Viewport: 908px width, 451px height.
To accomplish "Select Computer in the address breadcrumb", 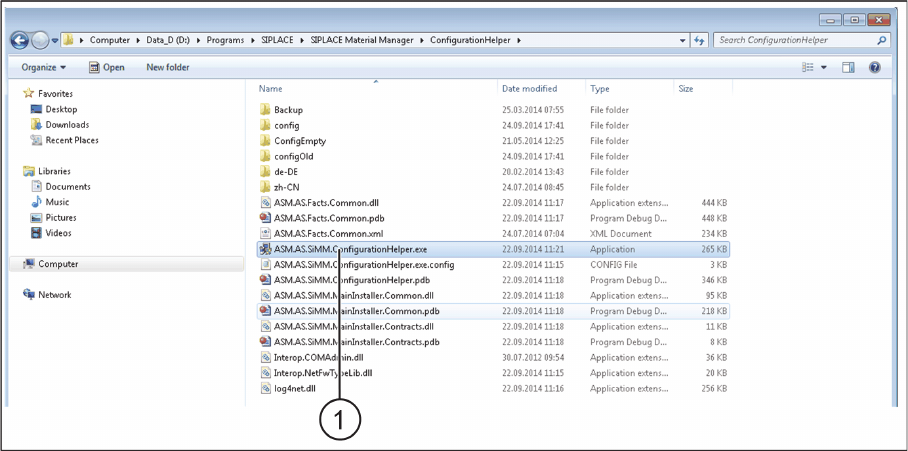I will pos(109,41).
